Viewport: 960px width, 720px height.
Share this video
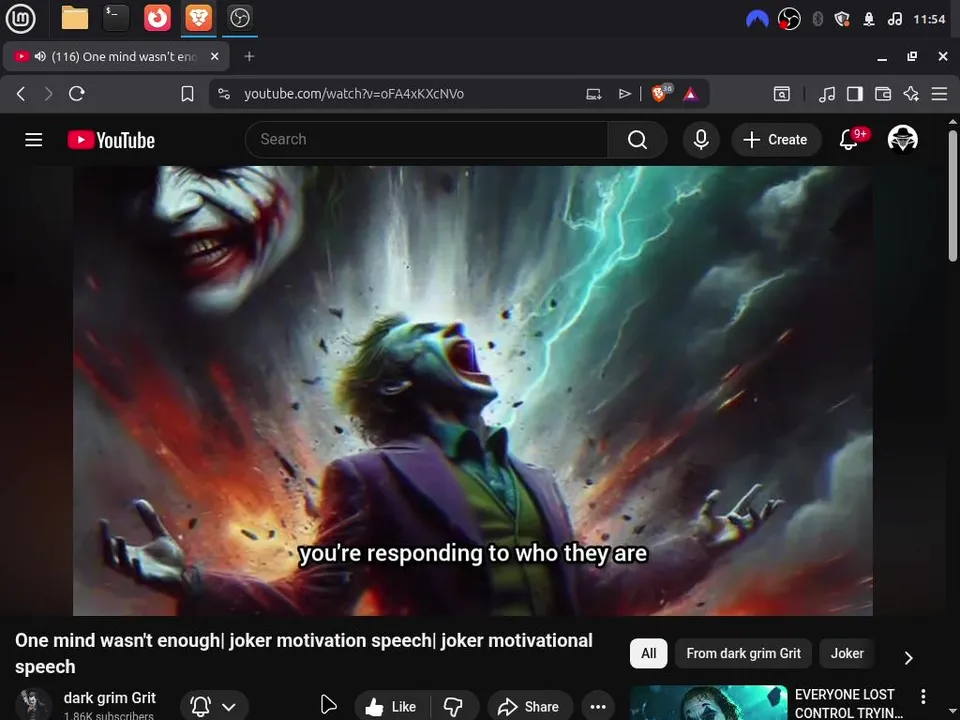tap(530, 707)
